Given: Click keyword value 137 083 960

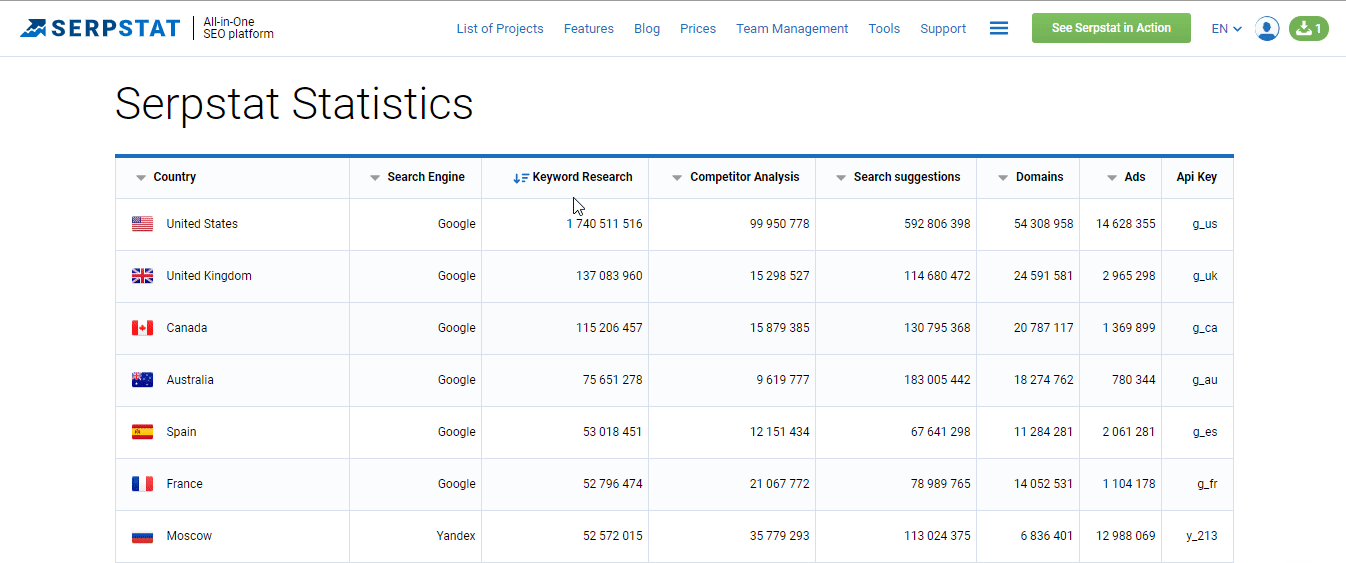Looking at the screenshot, I should 609,276.
